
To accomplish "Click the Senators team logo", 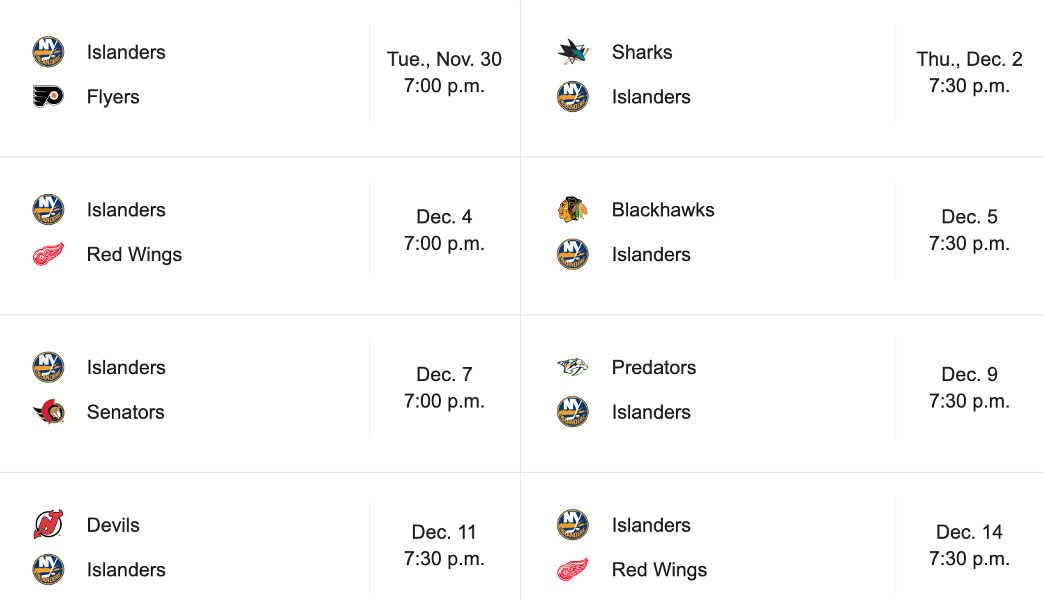I will (48, 412).
